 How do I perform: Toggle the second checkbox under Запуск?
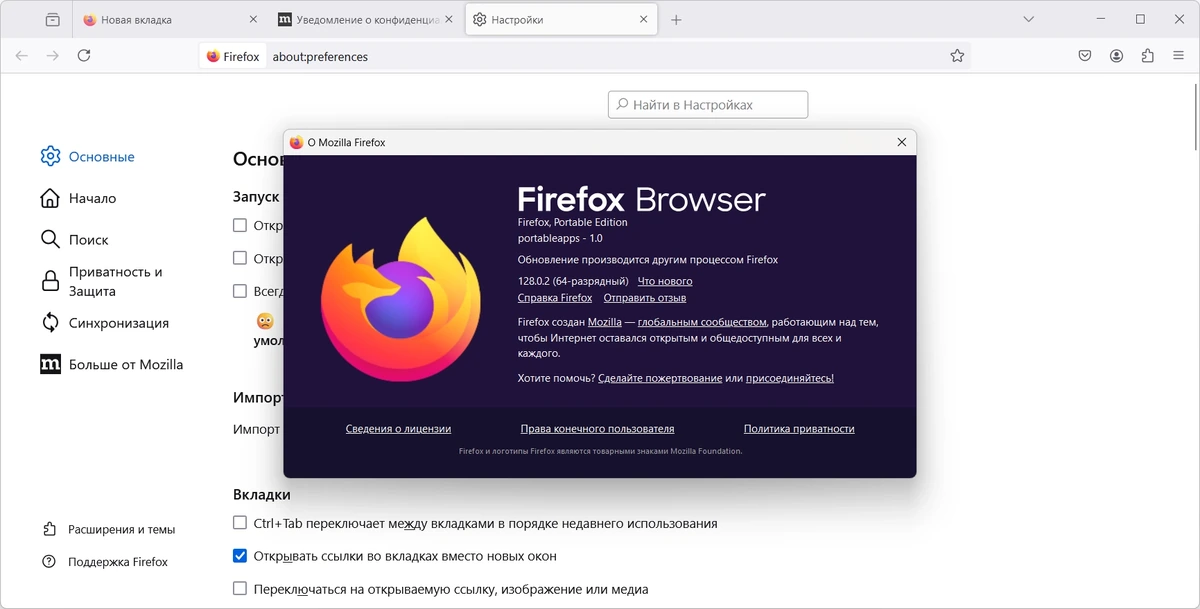click(240, 258)
